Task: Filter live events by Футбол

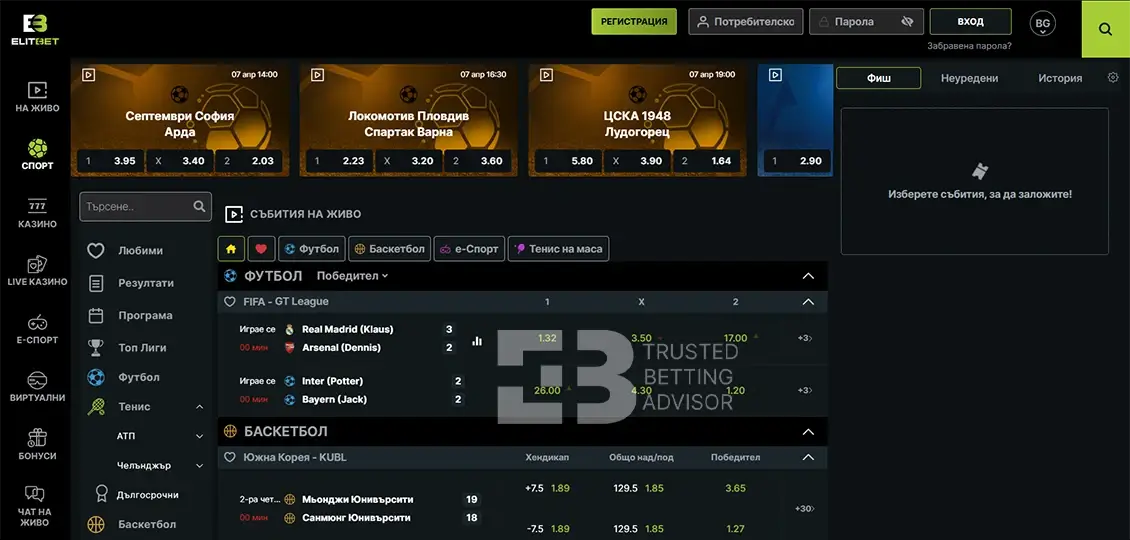Action: [311, 249]
